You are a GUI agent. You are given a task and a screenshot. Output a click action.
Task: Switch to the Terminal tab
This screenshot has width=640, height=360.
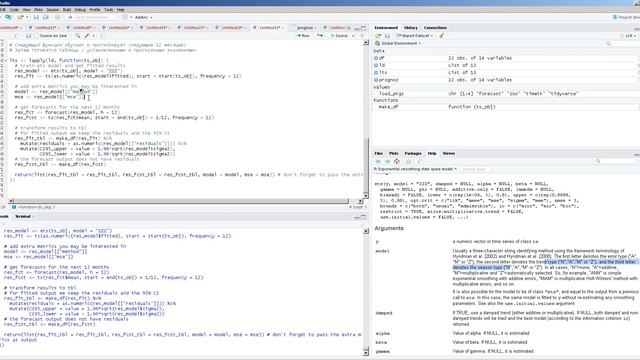tap(23, 216)
